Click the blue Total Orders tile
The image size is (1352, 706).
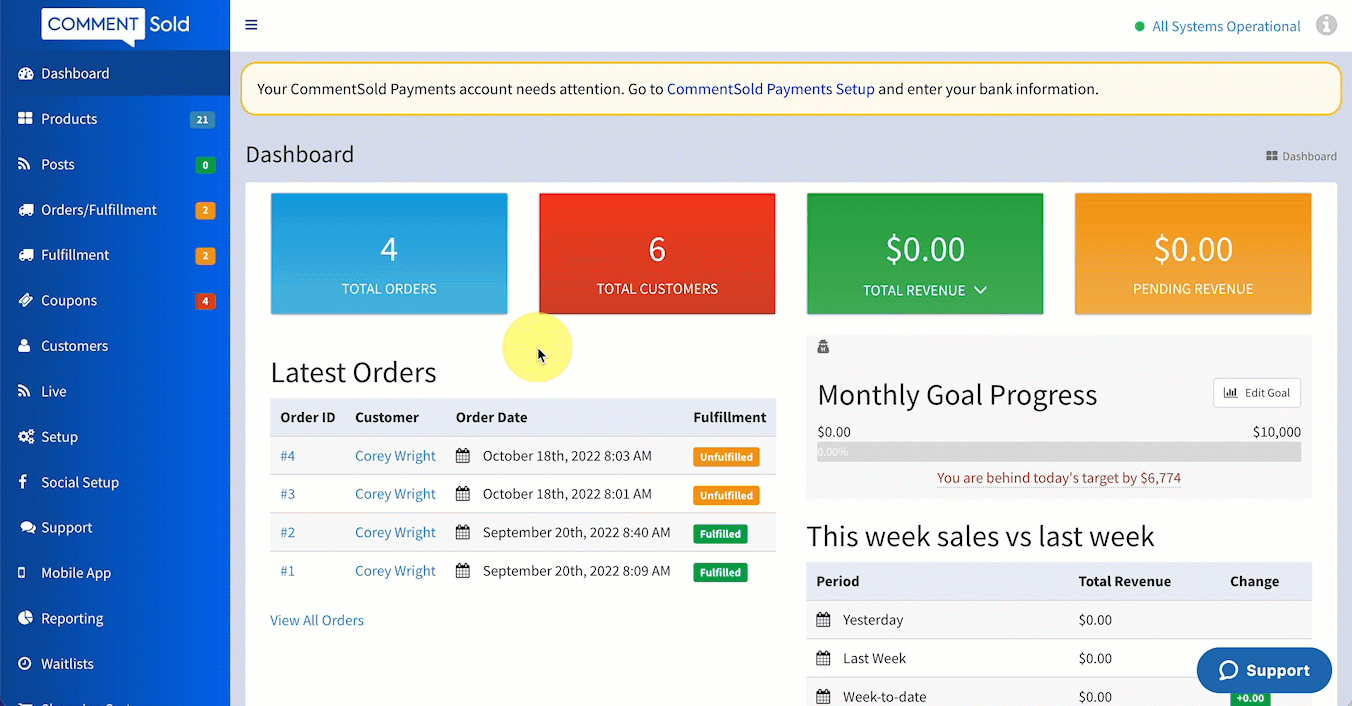[x=389, y=254]
